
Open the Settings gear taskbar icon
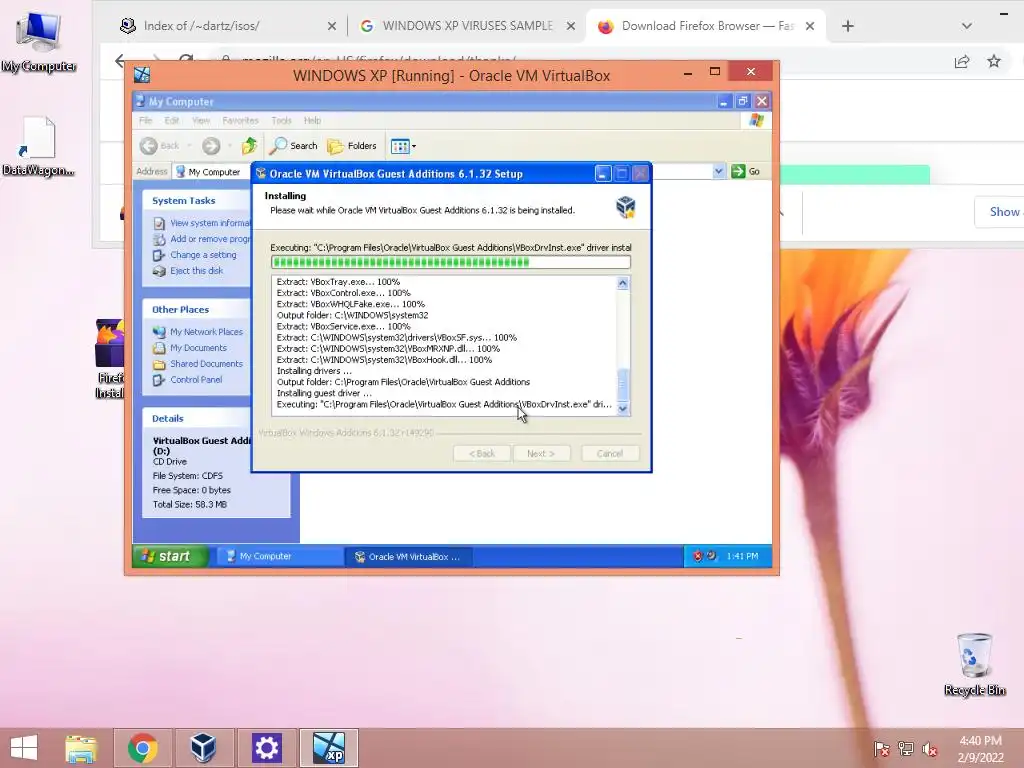coord(266,748)
